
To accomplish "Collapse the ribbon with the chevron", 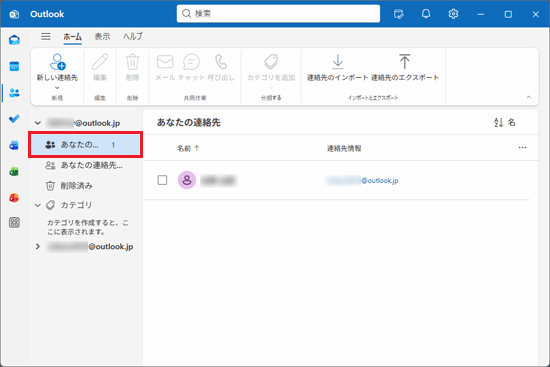I will coord(529,97).
